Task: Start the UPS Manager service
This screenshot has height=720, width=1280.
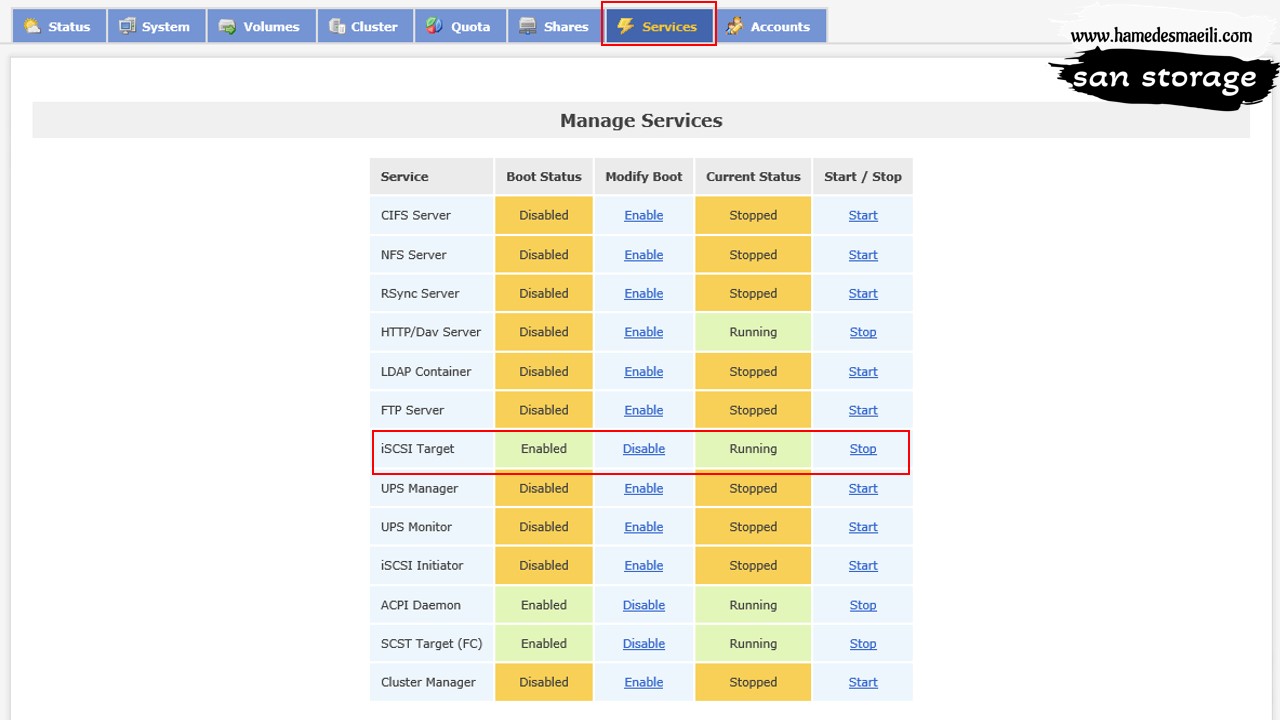Action: point(863,488)
